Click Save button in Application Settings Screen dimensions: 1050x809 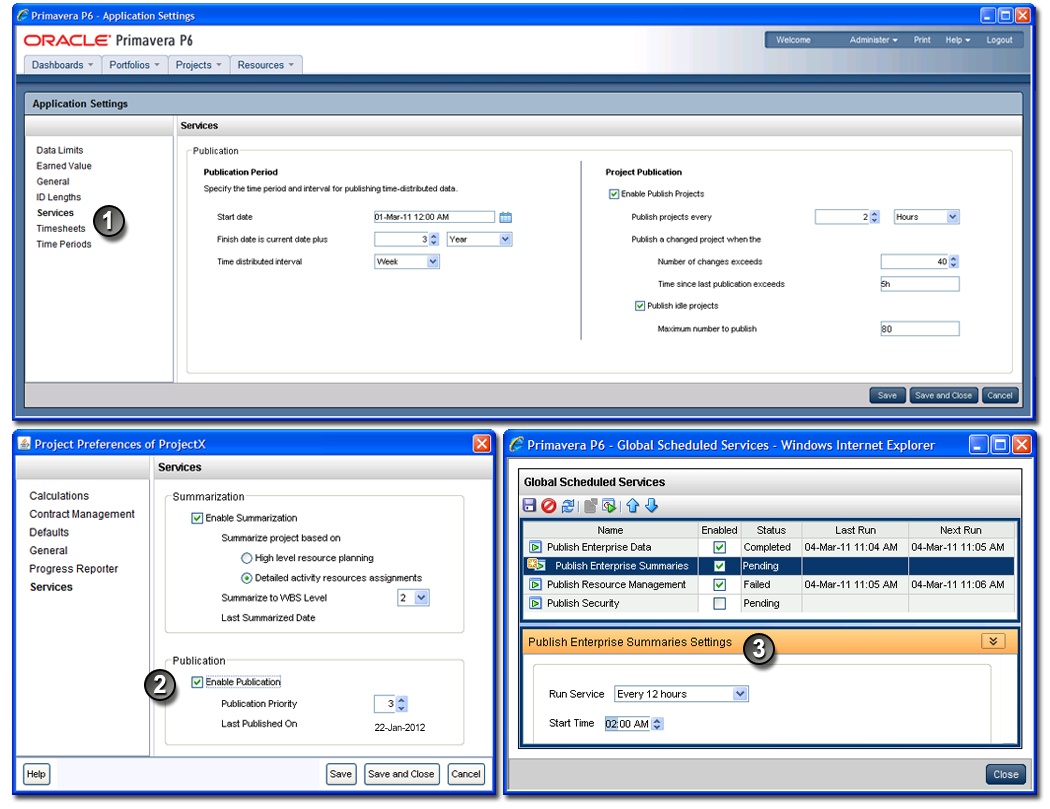click(887, 395)
